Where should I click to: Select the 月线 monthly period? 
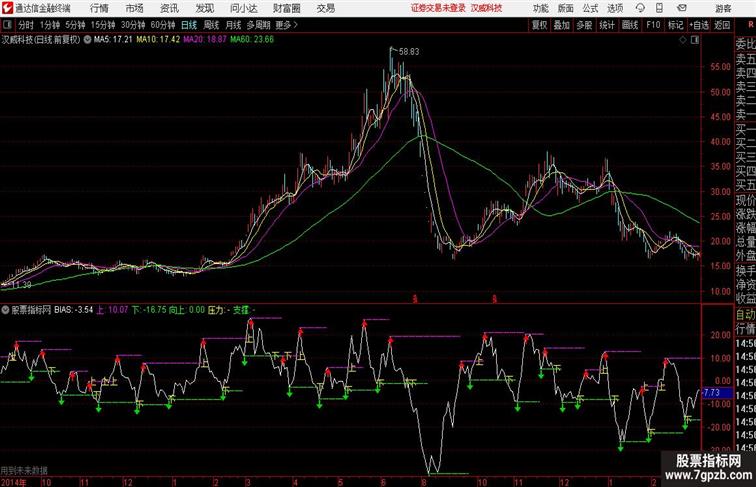(233, 25)
